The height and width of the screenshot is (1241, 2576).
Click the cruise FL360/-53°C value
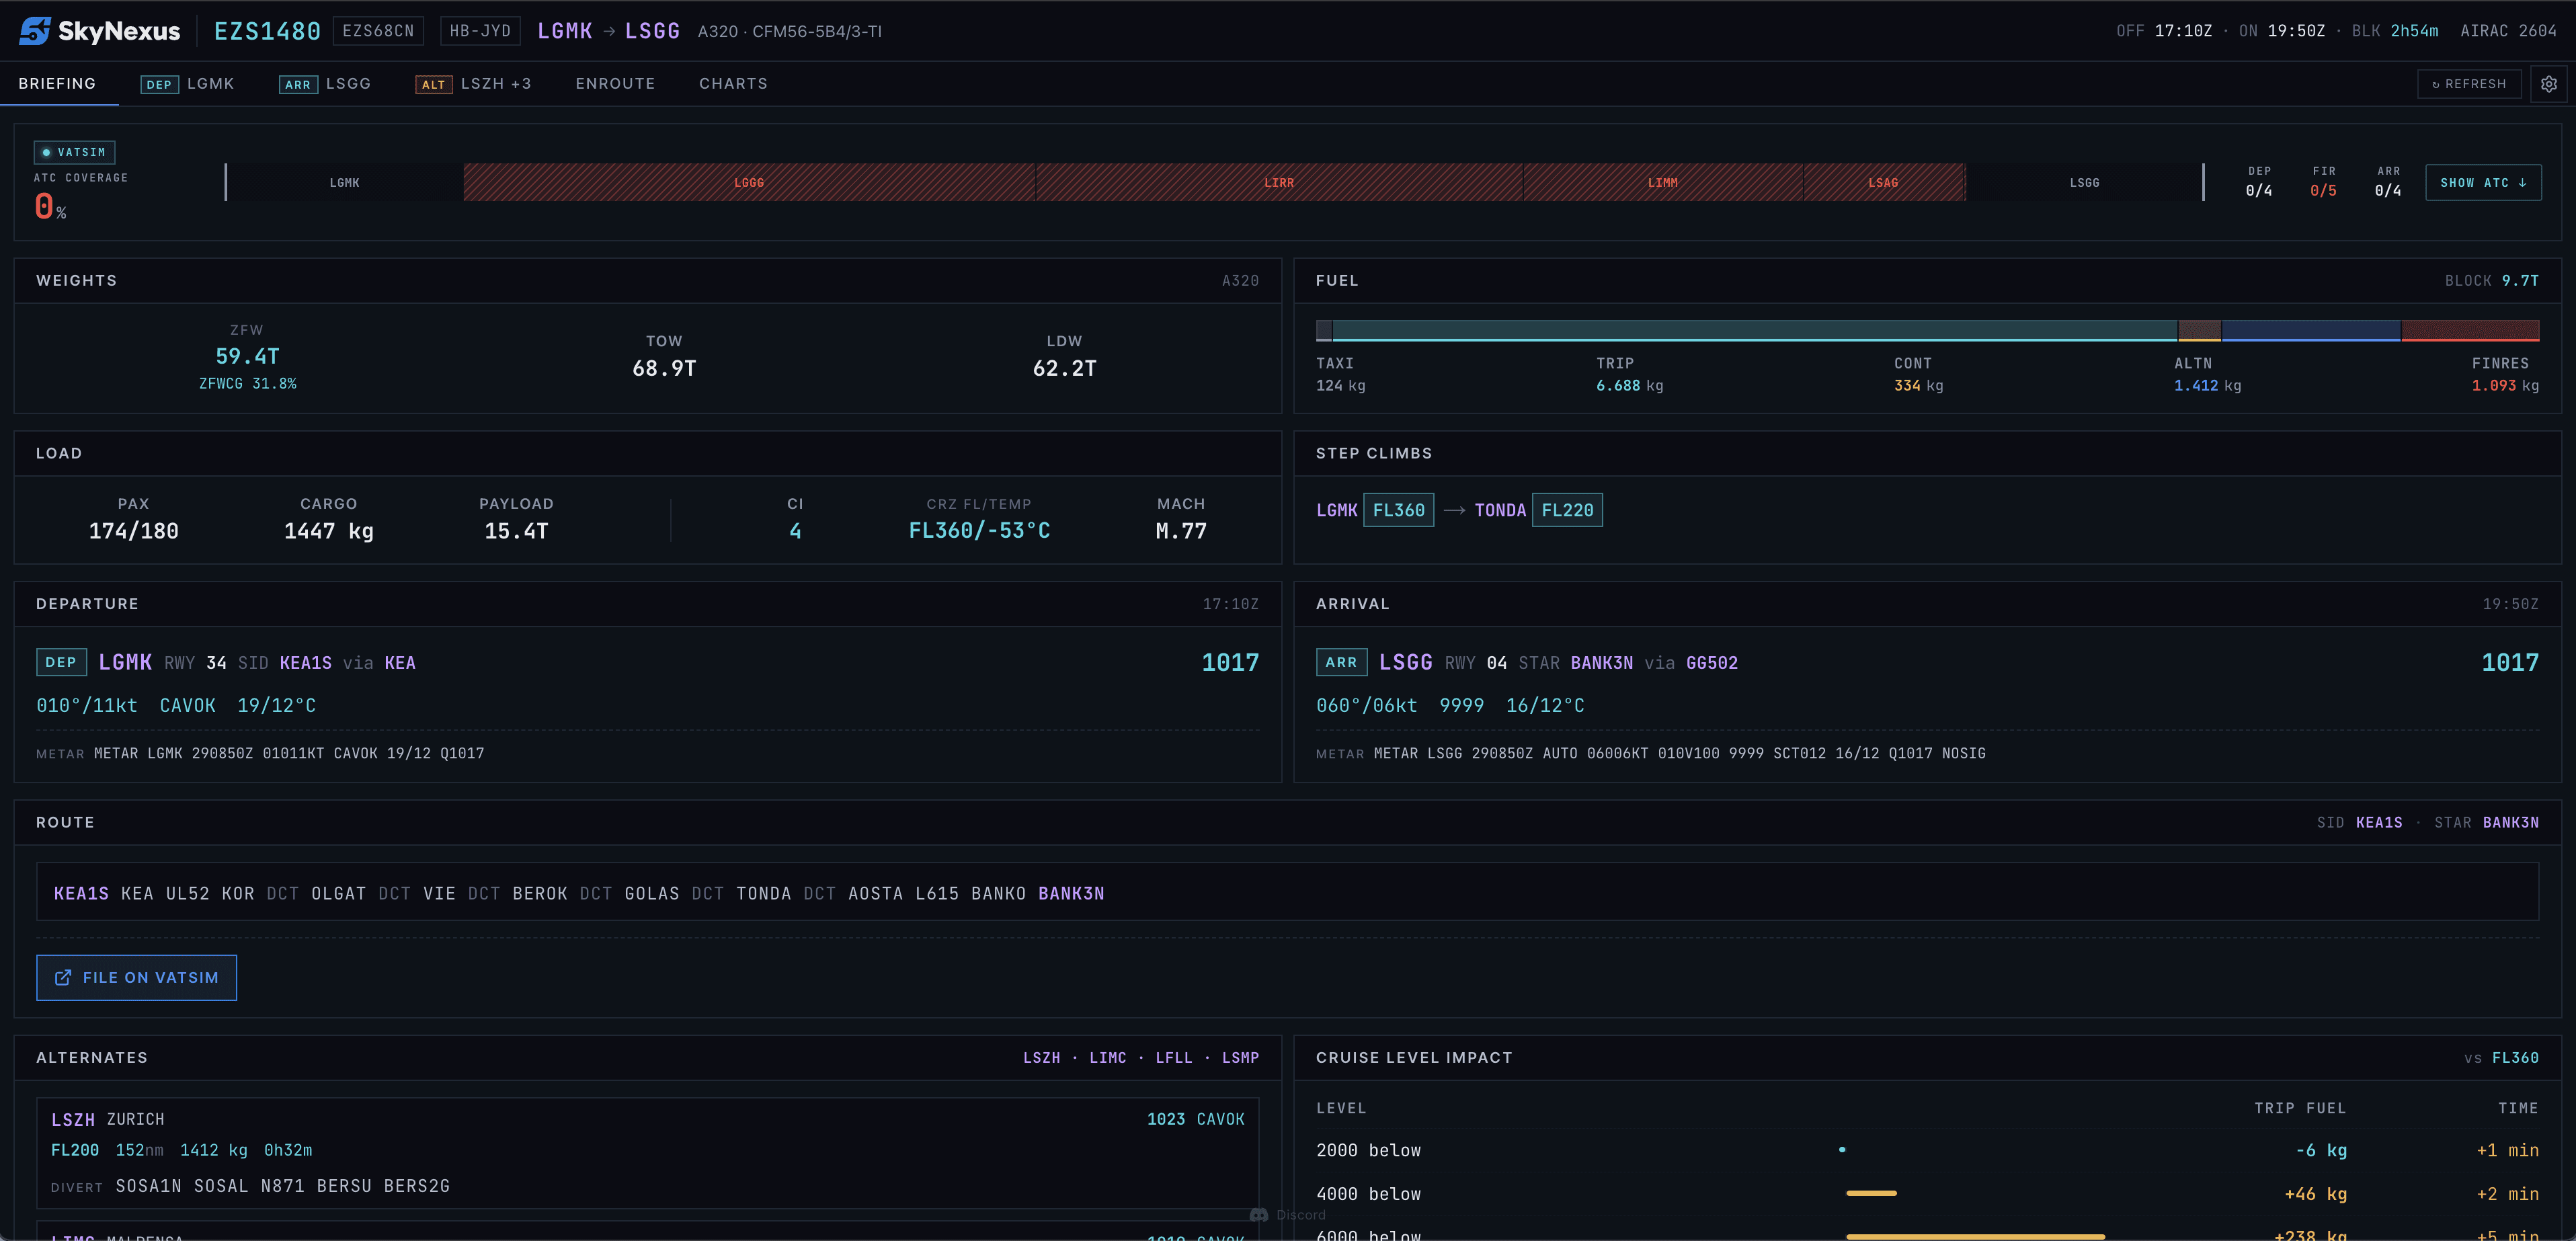[x=979, y=531]
